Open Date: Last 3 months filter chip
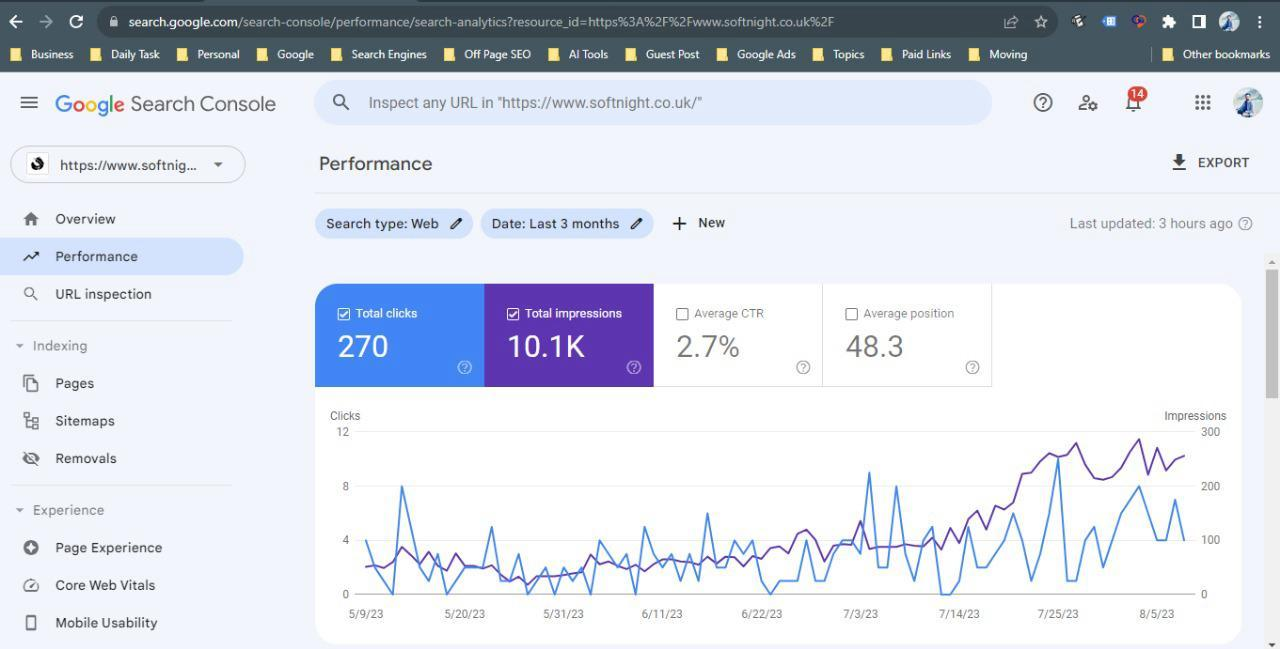The image size is (1280, 649). point(567,224)
